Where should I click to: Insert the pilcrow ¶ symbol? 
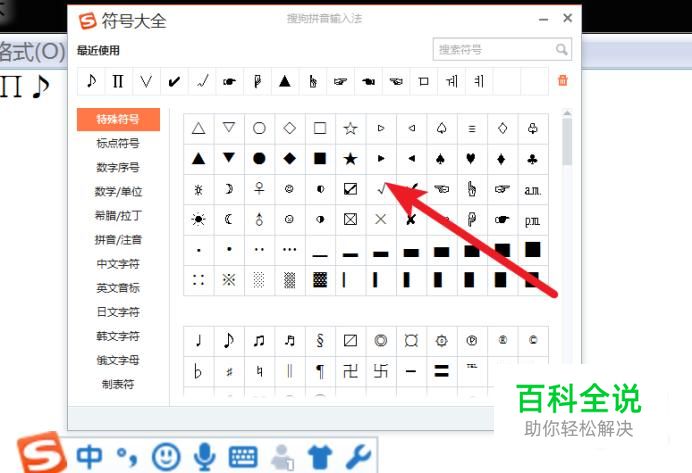point(320,372)
